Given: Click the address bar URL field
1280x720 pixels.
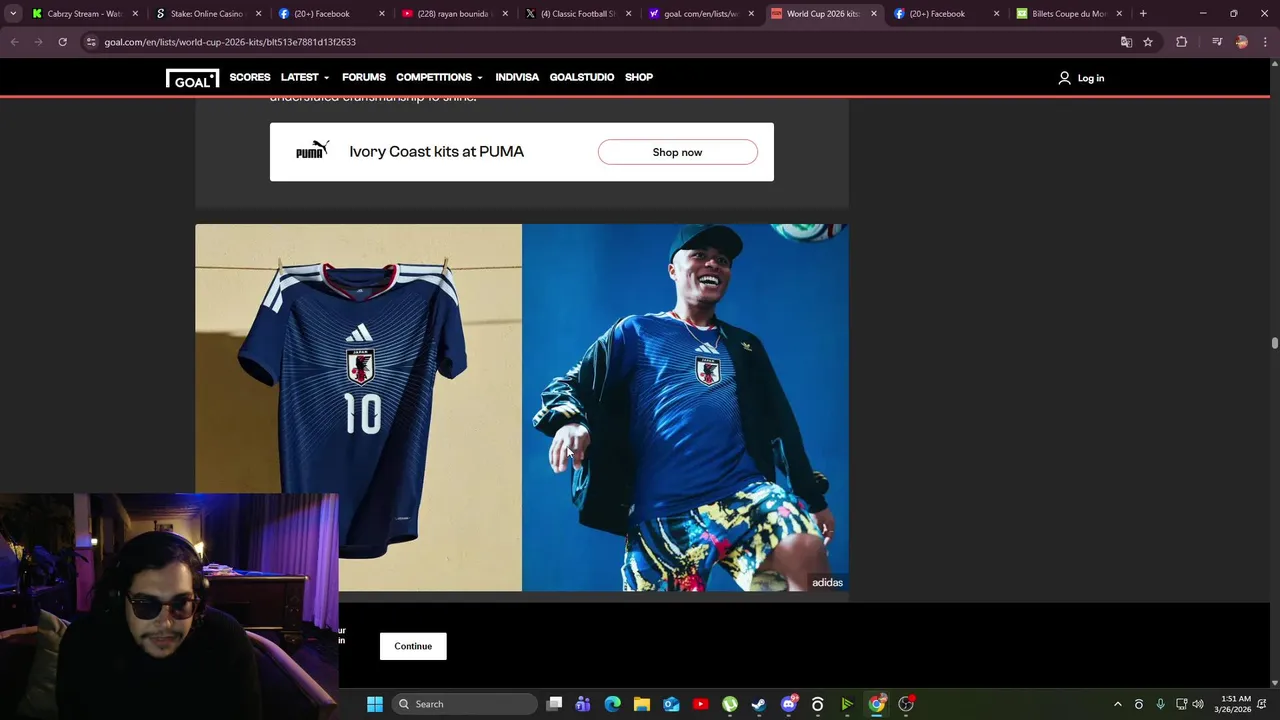Looking at the screenshot, I should (x=600, y=42).
